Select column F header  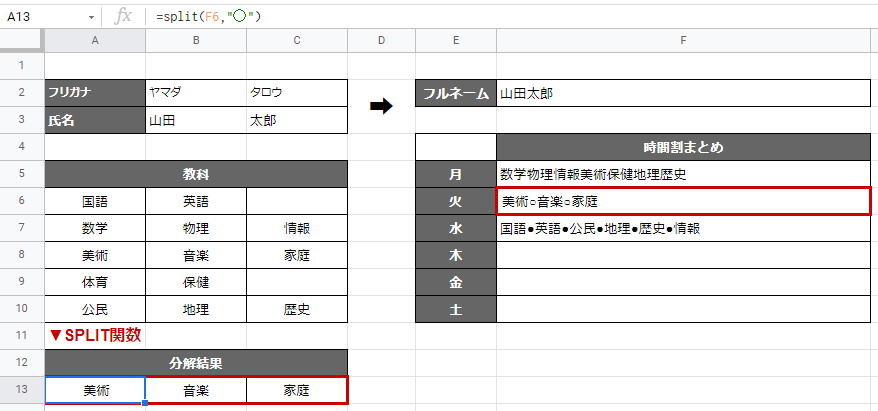pyautogui.click(x=683, y=40)
